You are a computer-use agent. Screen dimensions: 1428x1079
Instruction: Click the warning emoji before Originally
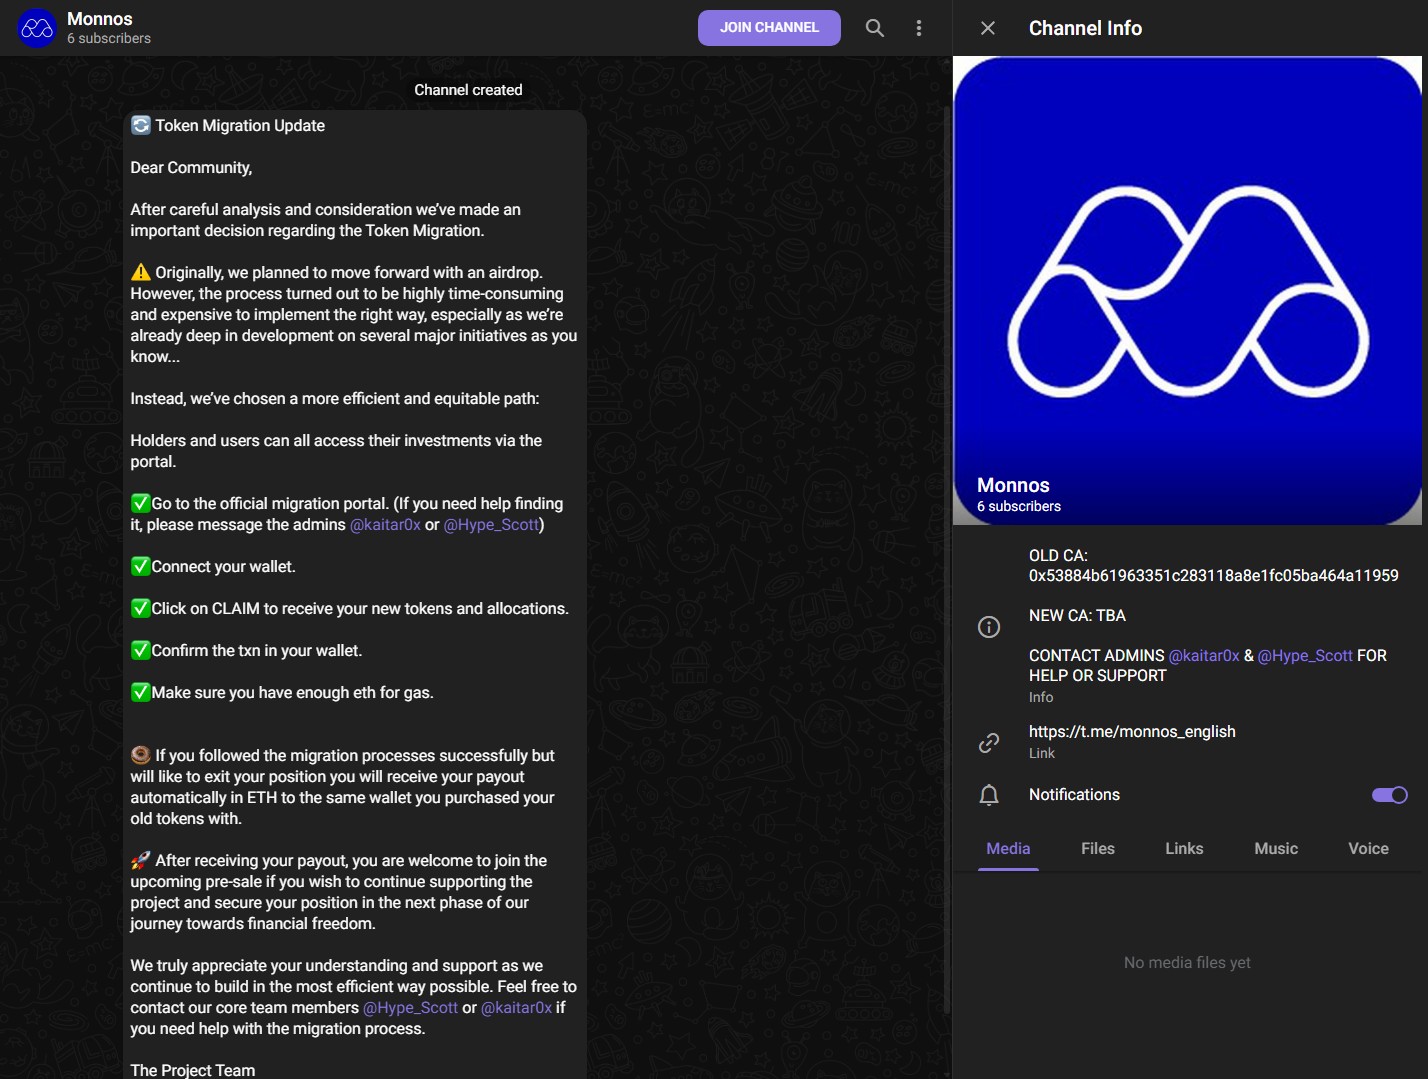coord(141,272)
